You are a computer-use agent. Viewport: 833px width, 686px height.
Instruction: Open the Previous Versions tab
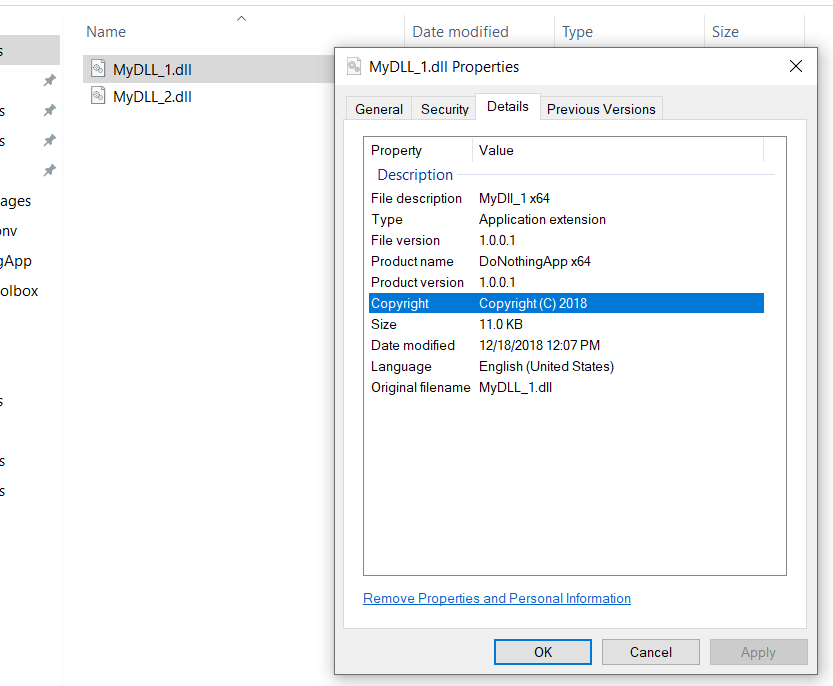[601, 109]
